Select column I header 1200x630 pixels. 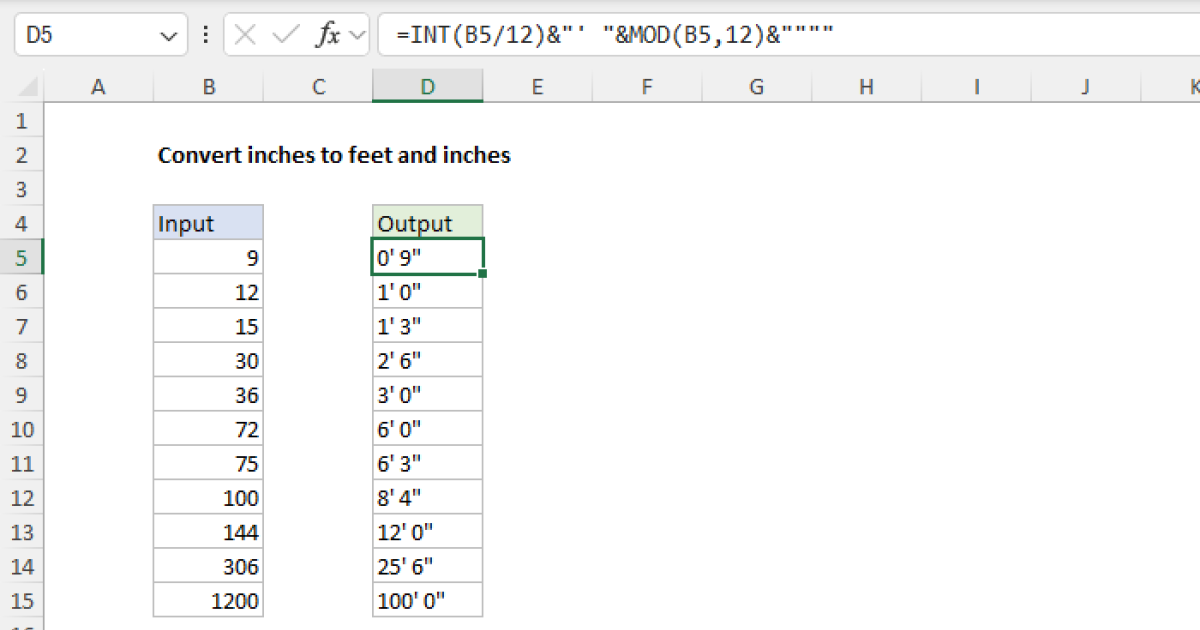click(976, 87)
